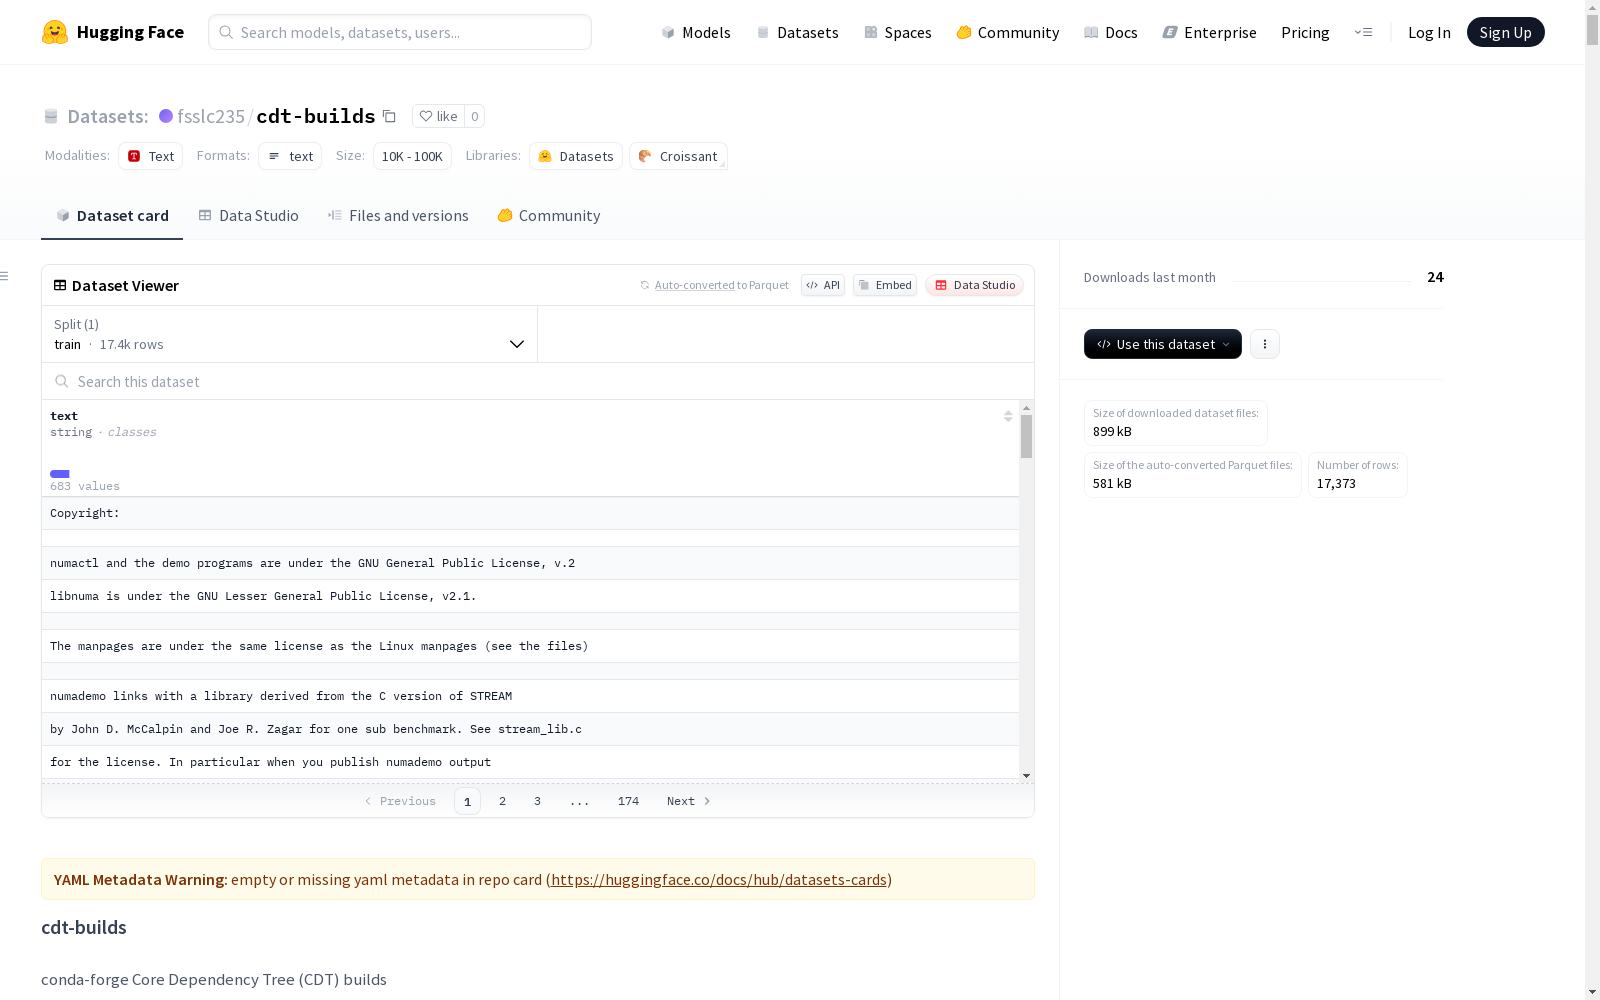Open the three-dot options menu beside Use this dataset
Image resolution: width=1600 pixels, height=1000 pixels.
coord(1265,344)
